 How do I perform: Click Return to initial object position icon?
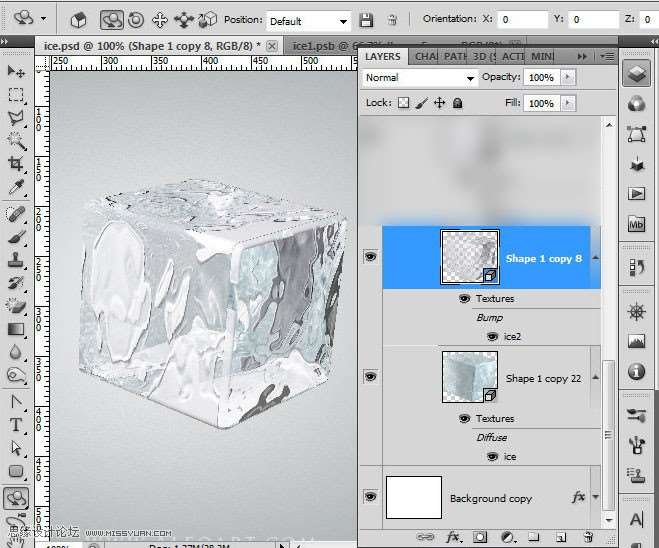pyautogui.click(x=79, y=20)
